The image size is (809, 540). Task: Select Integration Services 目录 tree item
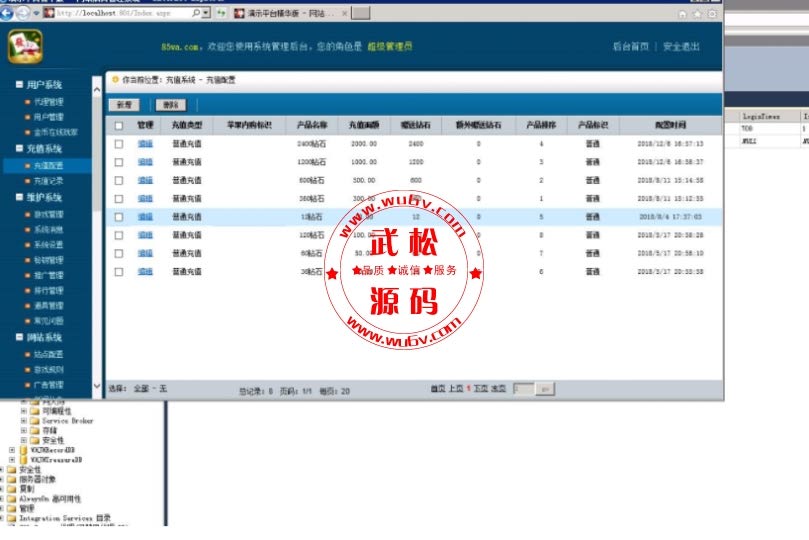(65, 518)
